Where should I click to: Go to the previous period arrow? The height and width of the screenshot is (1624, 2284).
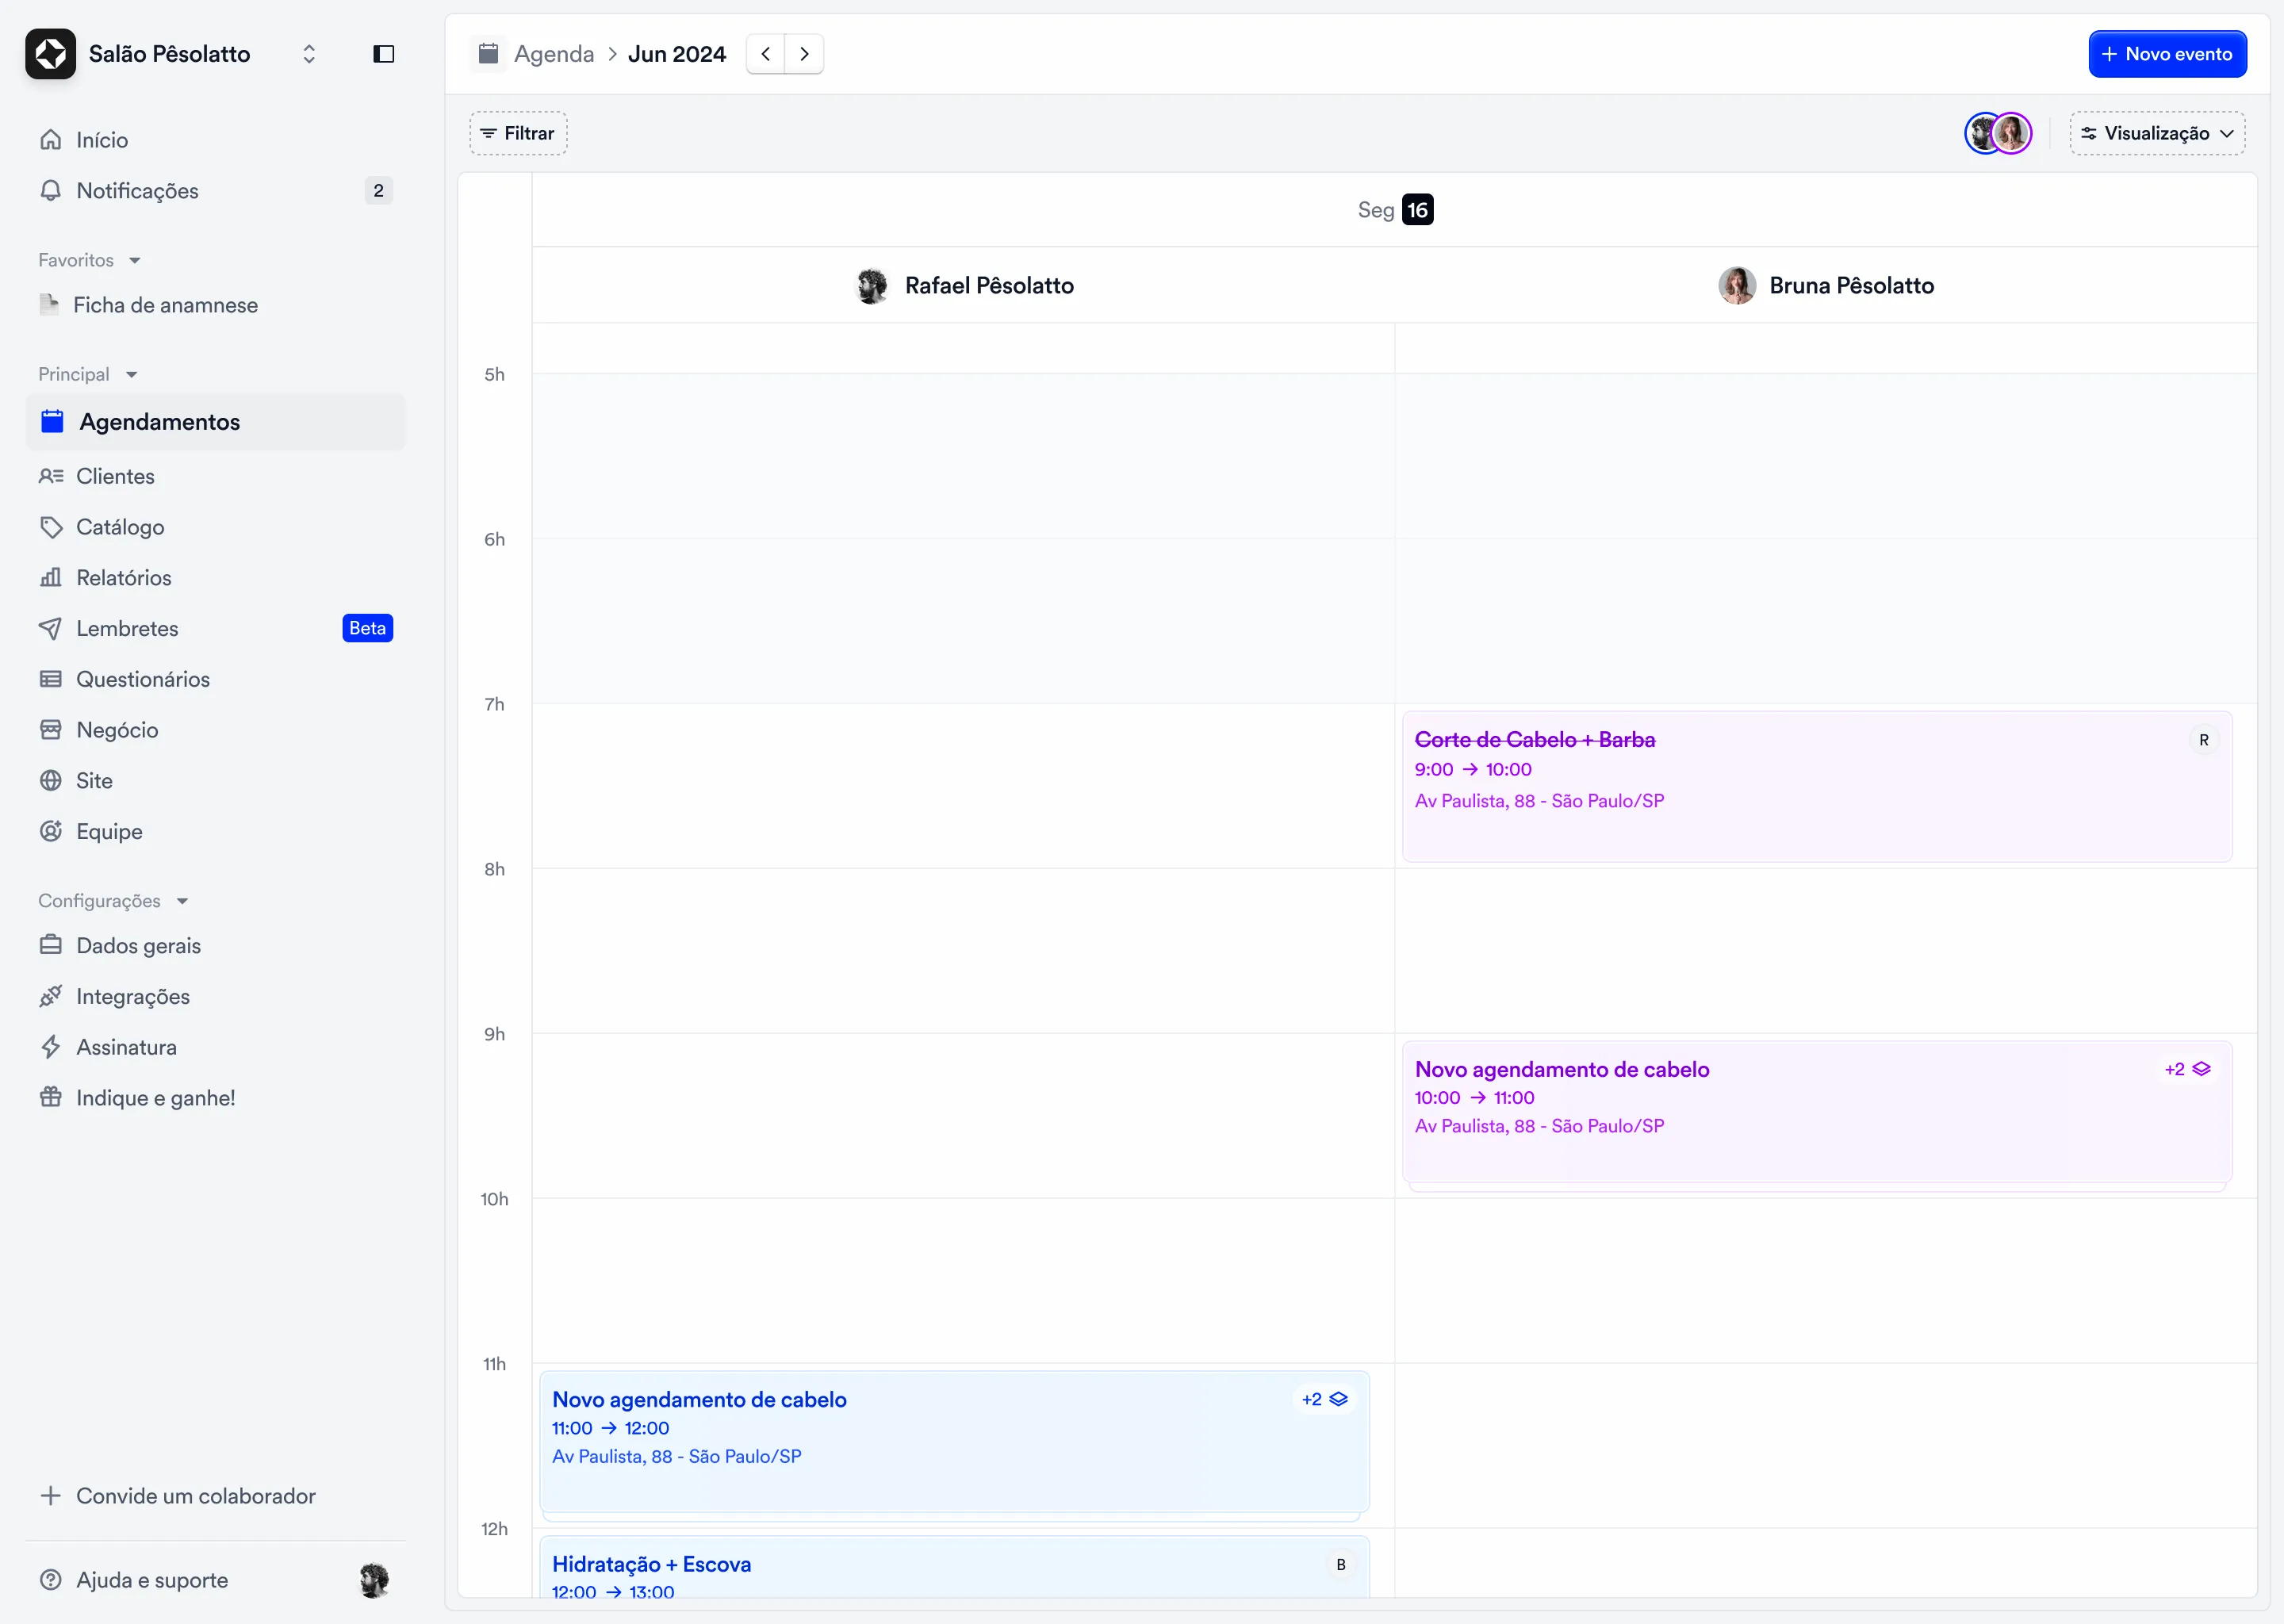pyautogui.click(x=766, y=54)
